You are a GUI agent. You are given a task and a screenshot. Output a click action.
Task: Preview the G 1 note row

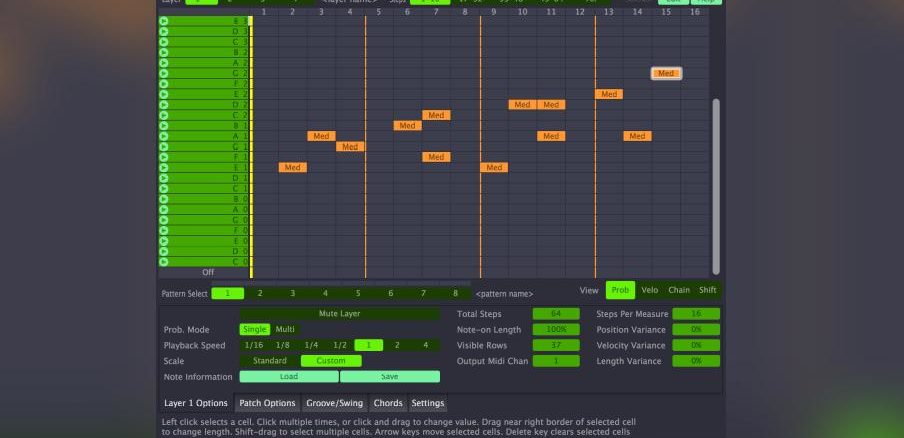pos(164,146)
